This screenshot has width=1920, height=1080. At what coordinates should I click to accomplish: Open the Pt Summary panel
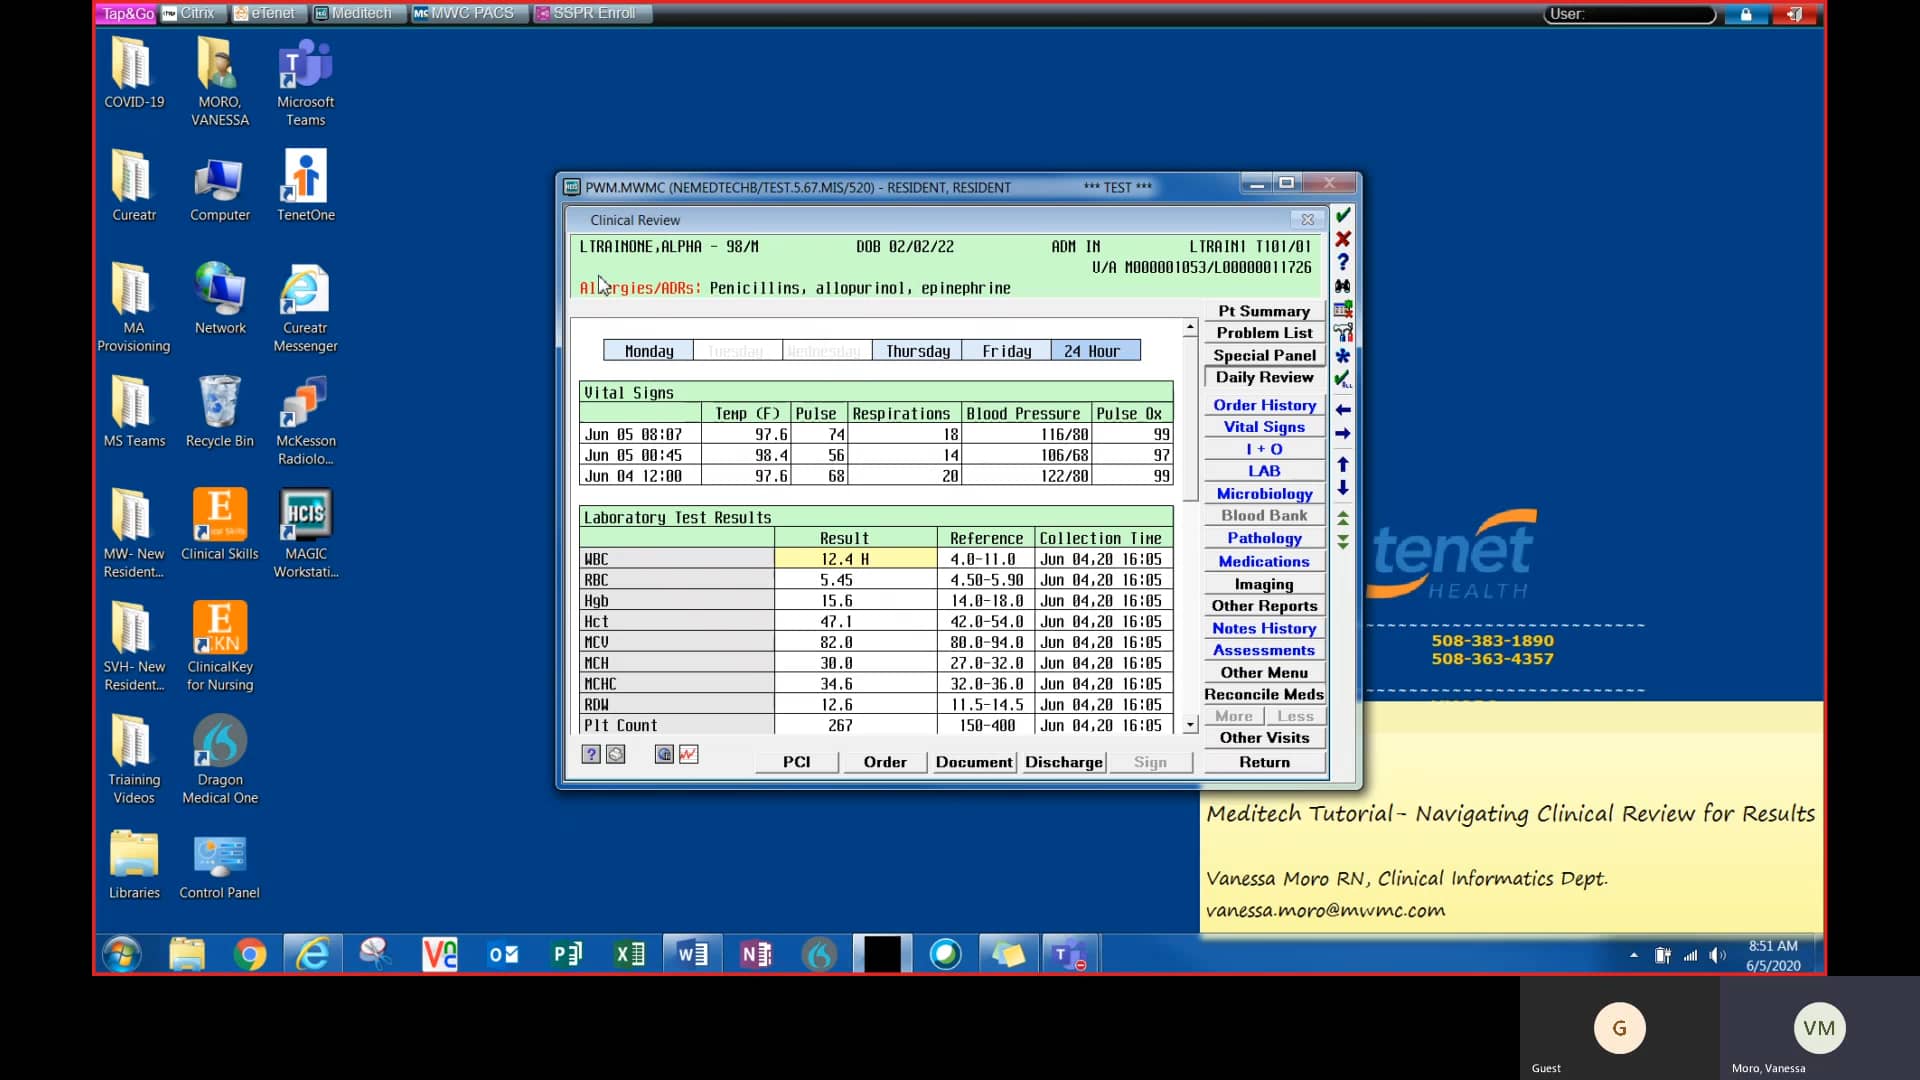point(1264,311)
